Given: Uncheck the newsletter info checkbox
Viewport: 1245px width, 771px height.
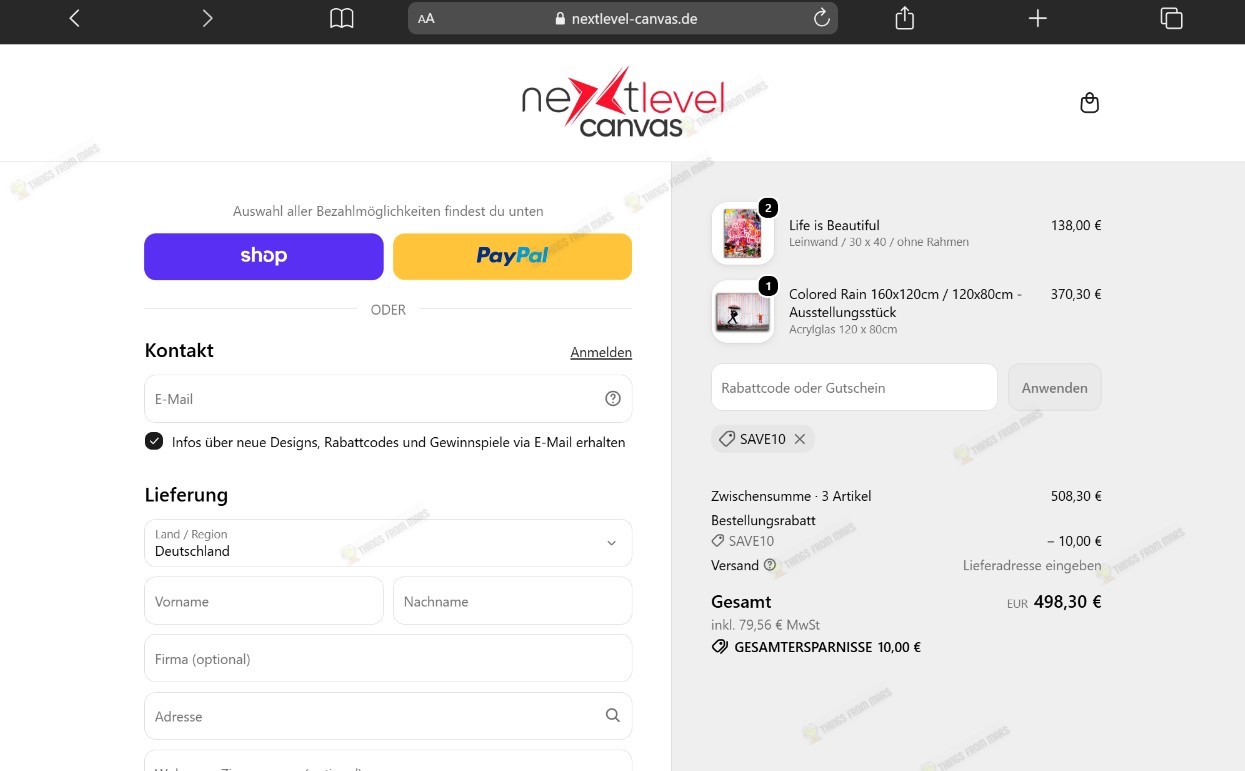Looking at the screenshot, I should pyautogui.click(x=154, y=441).
